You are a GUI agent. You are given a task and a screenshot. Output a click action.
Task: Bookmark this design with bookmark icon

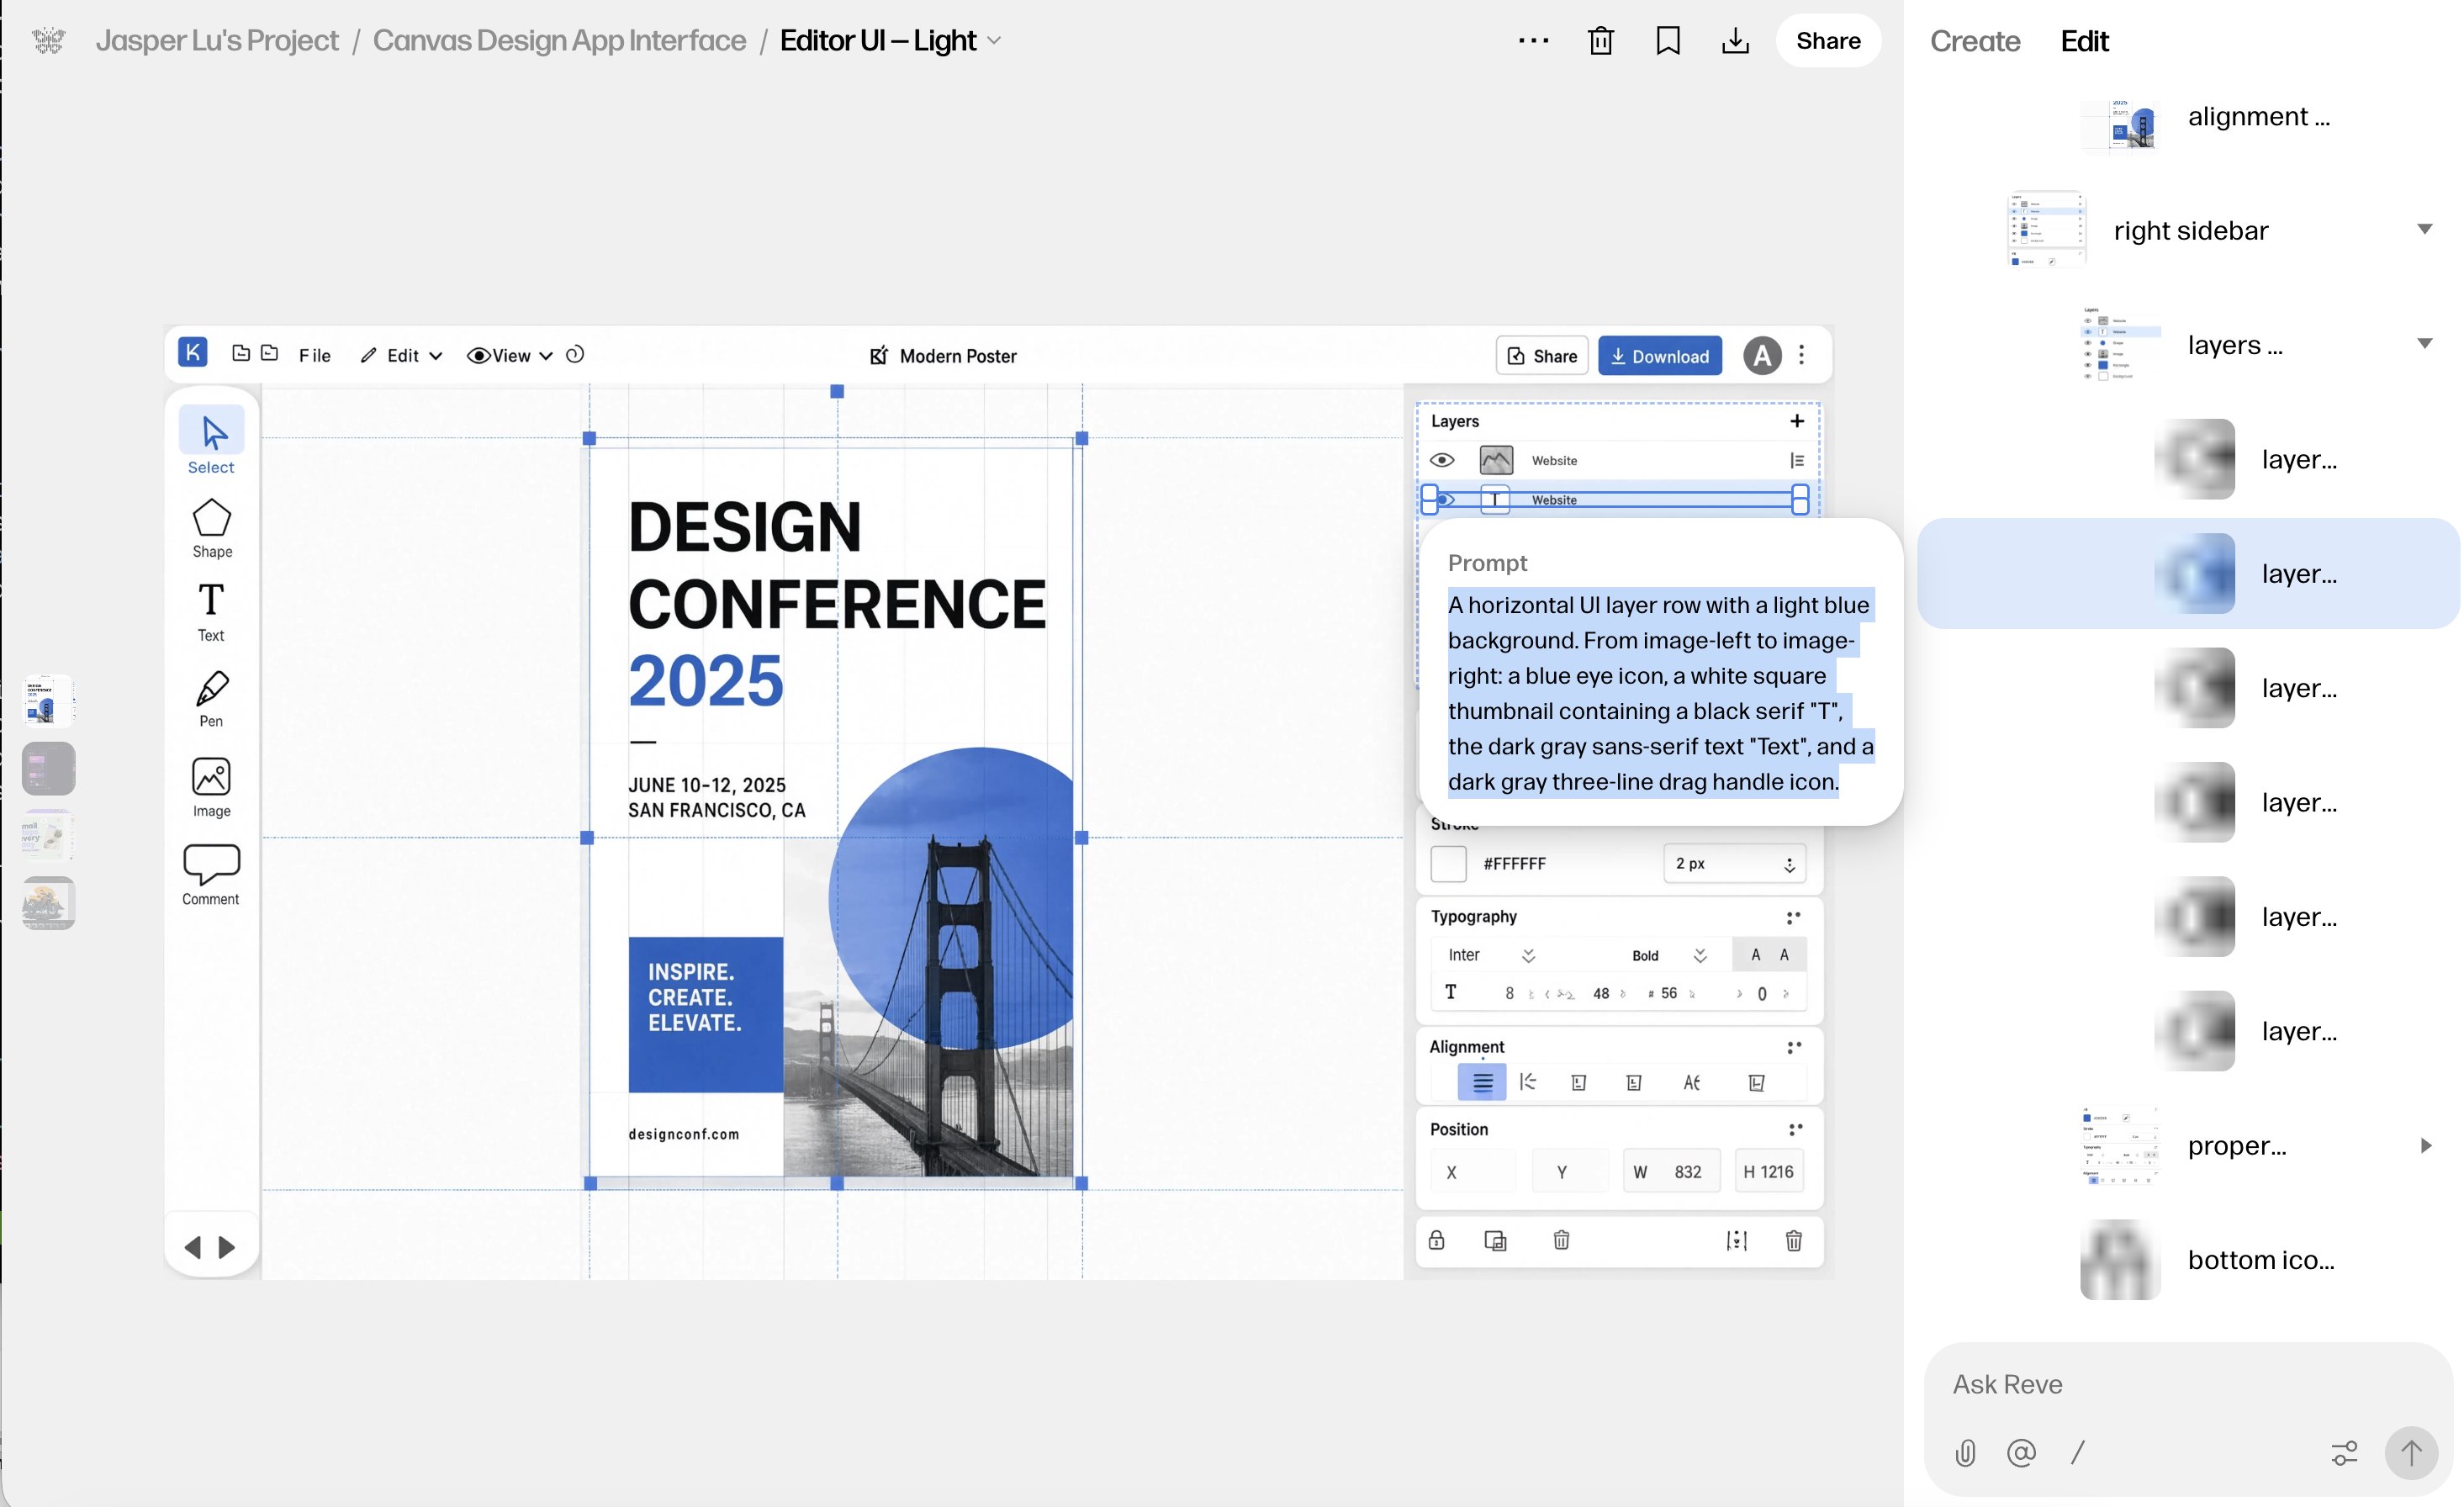pos(1668,40)
